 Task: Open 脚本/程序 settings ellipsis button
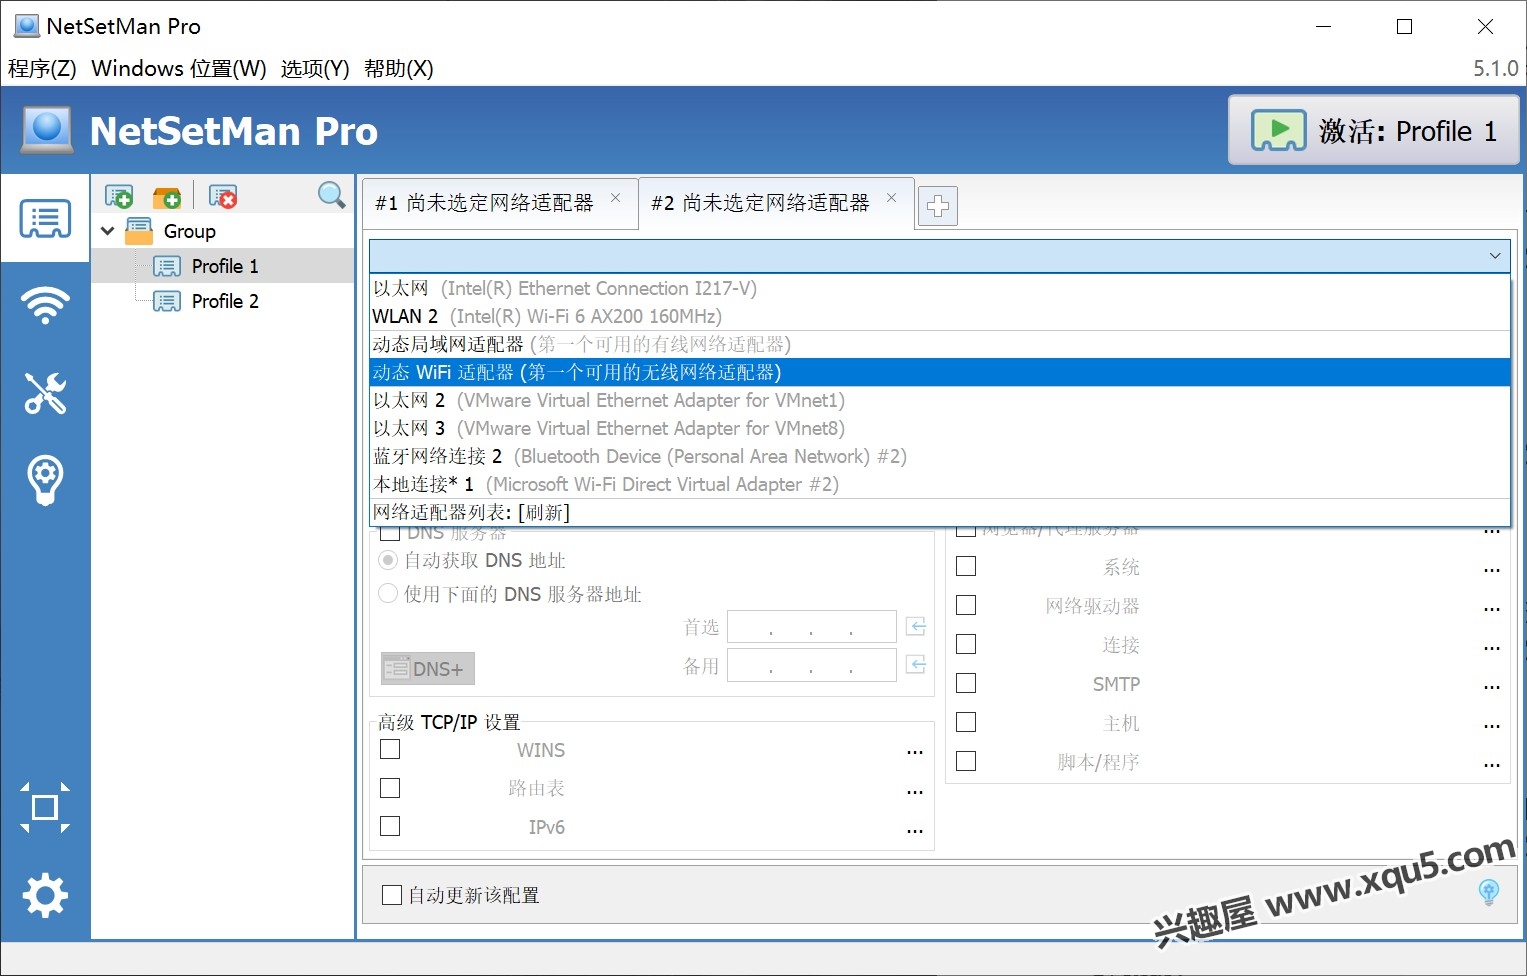pyautogui.click(x=1492, y=764)
